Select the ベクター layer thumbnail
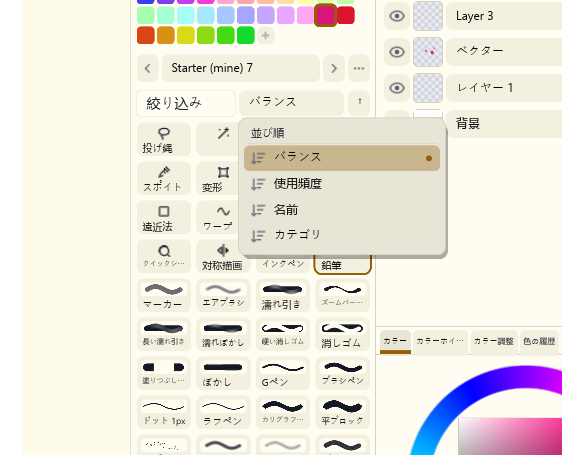Image resolution: width=562 pixels, height=455 pixels. click(428, 52)
